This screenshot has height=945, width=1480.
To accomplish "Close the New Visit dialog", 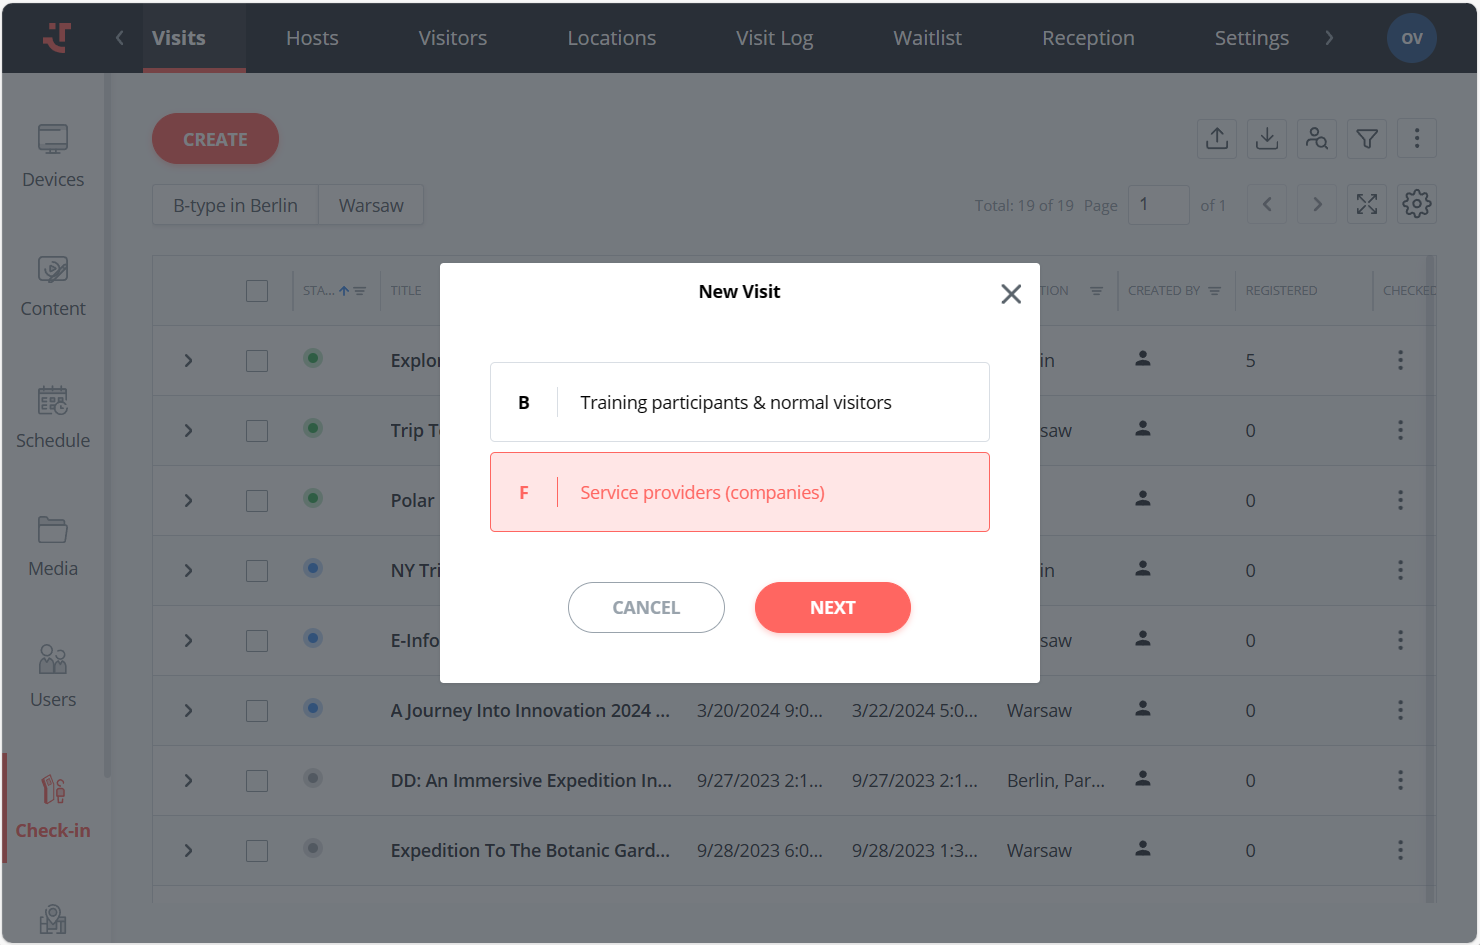I will pos(1011,294).
